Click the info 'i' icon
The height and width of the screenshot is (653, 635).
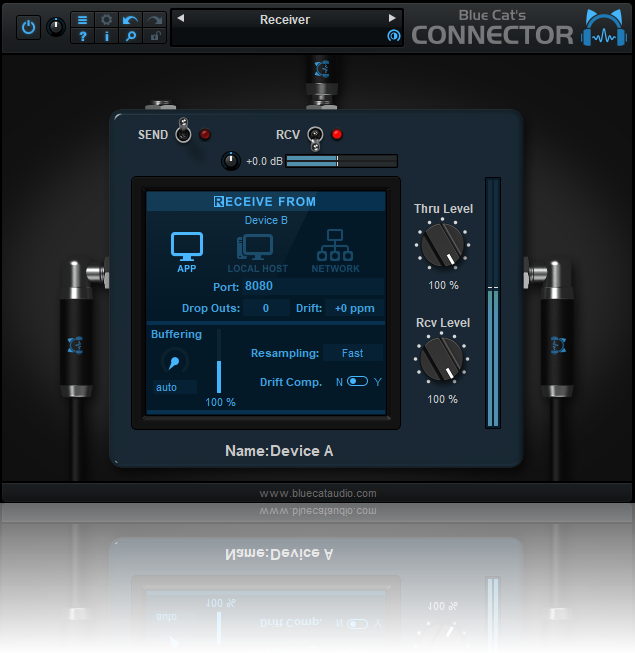tap(107, 36)
